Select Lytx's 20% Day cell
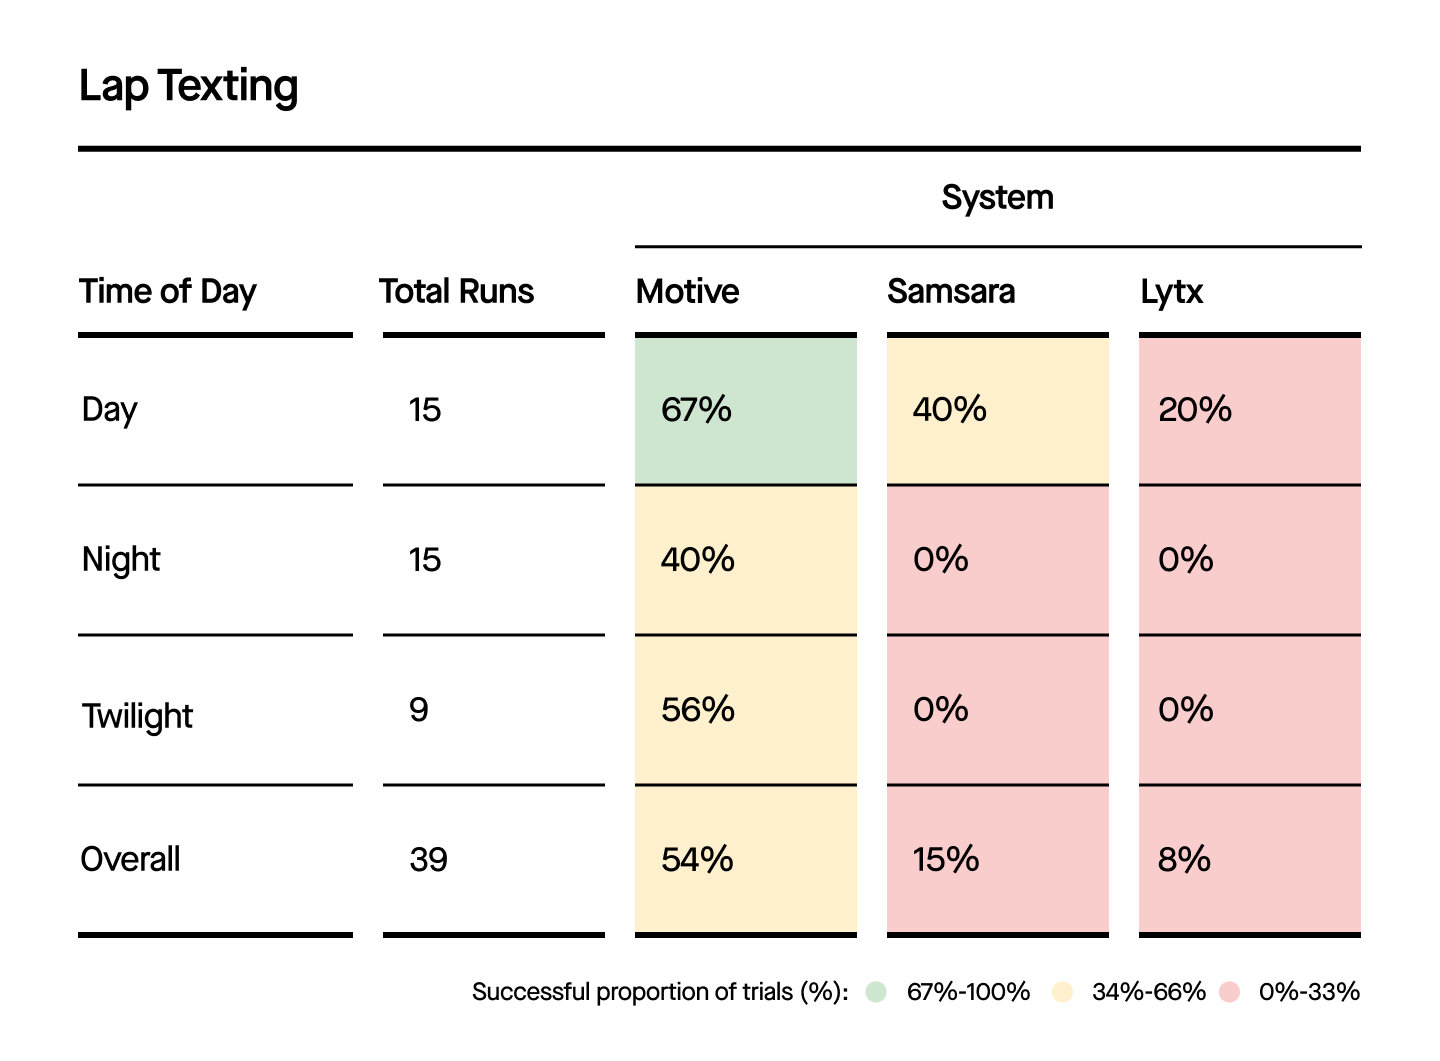The image size is (1440, 1061). point(1250,410)
